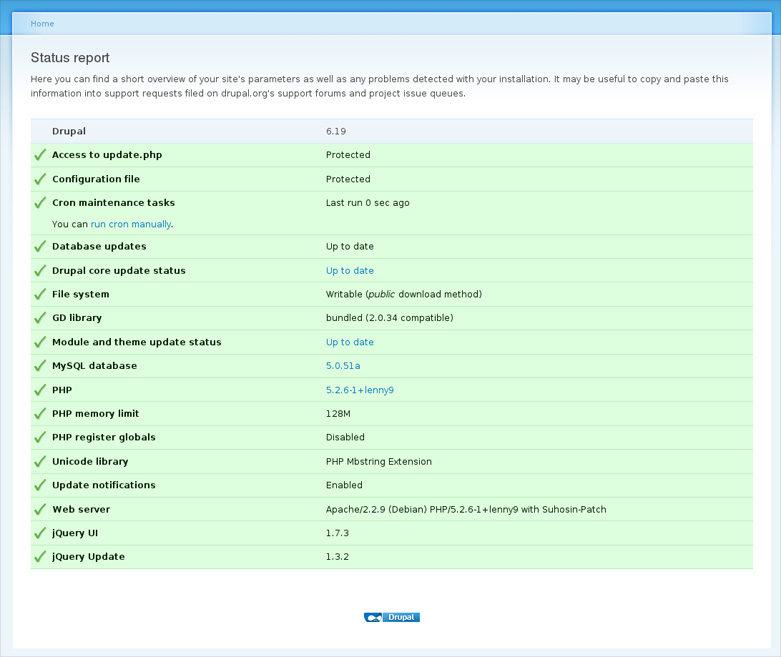Click green checkmark beside Cron maintenance tasks

pos(40,203)
